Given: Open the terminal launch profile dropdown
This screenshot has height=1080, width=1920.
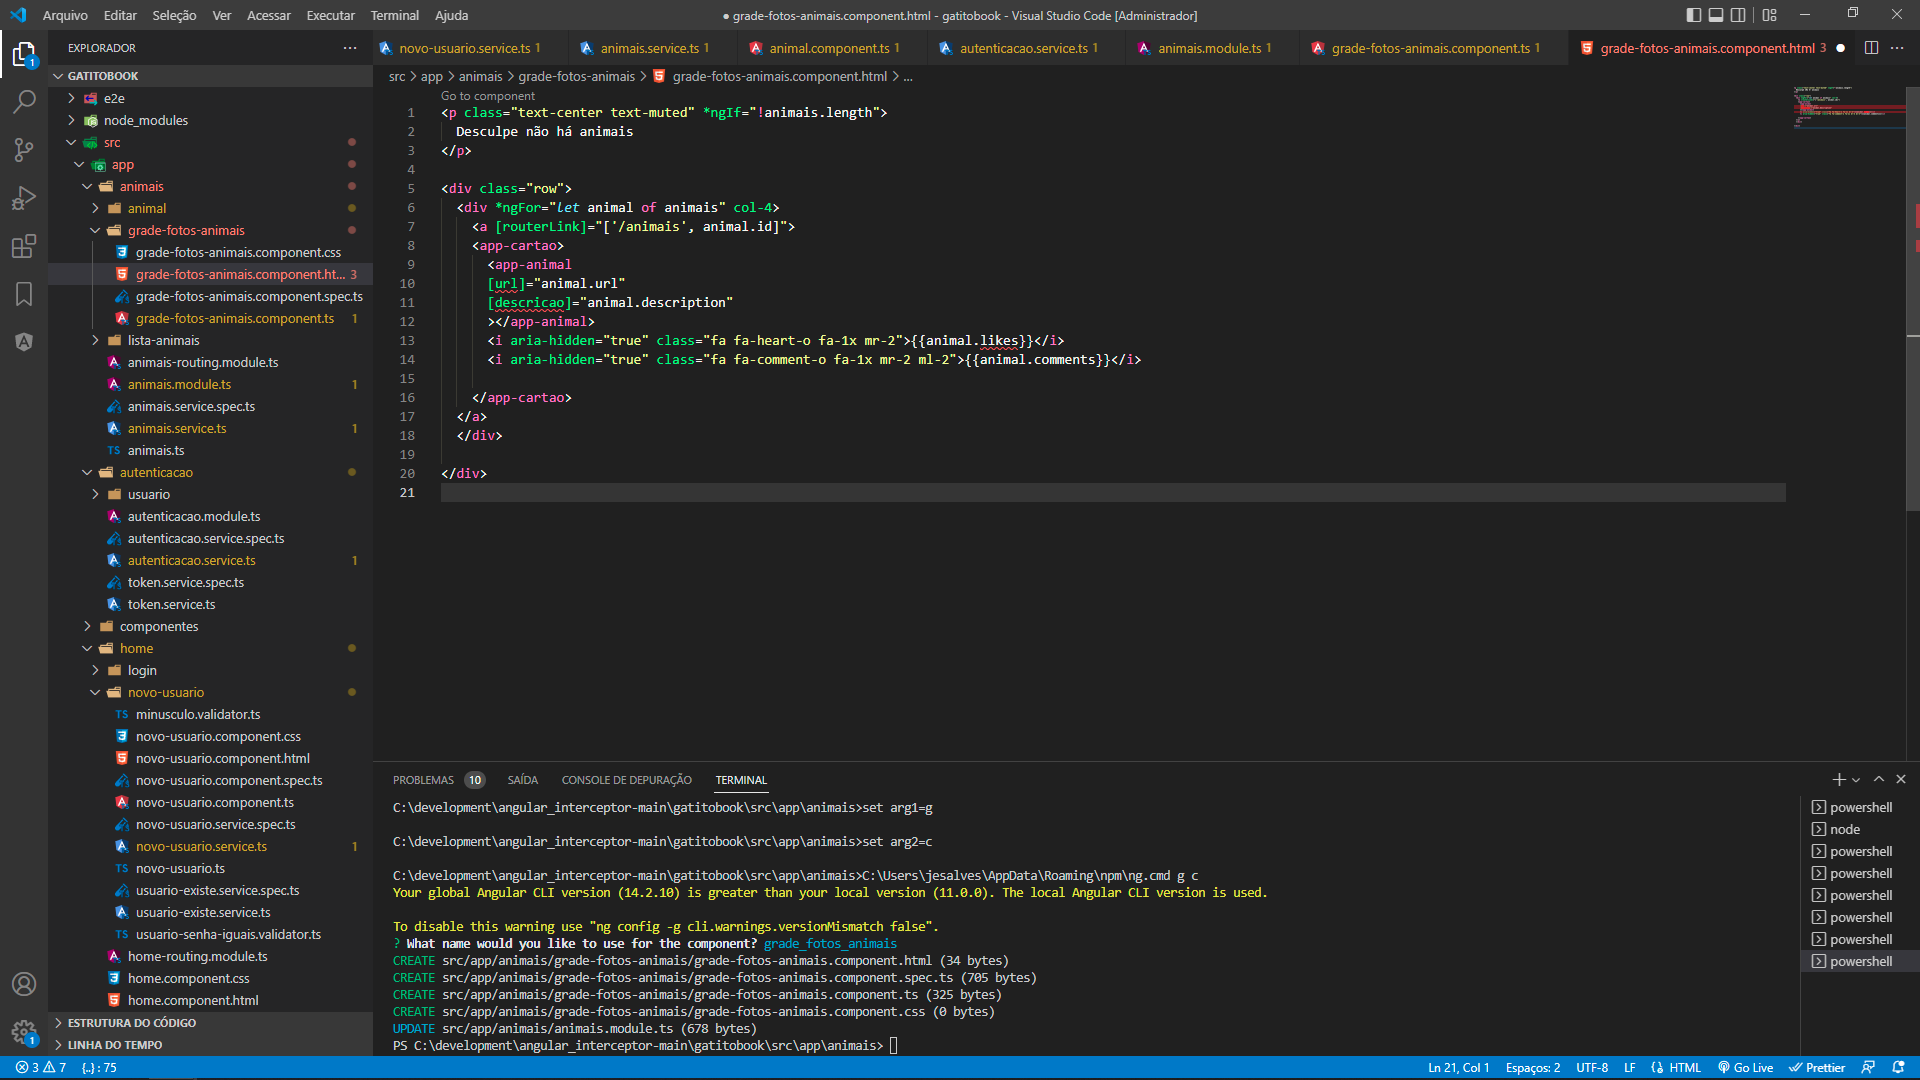Looking at the screenshot, I should pos(1856,780).
